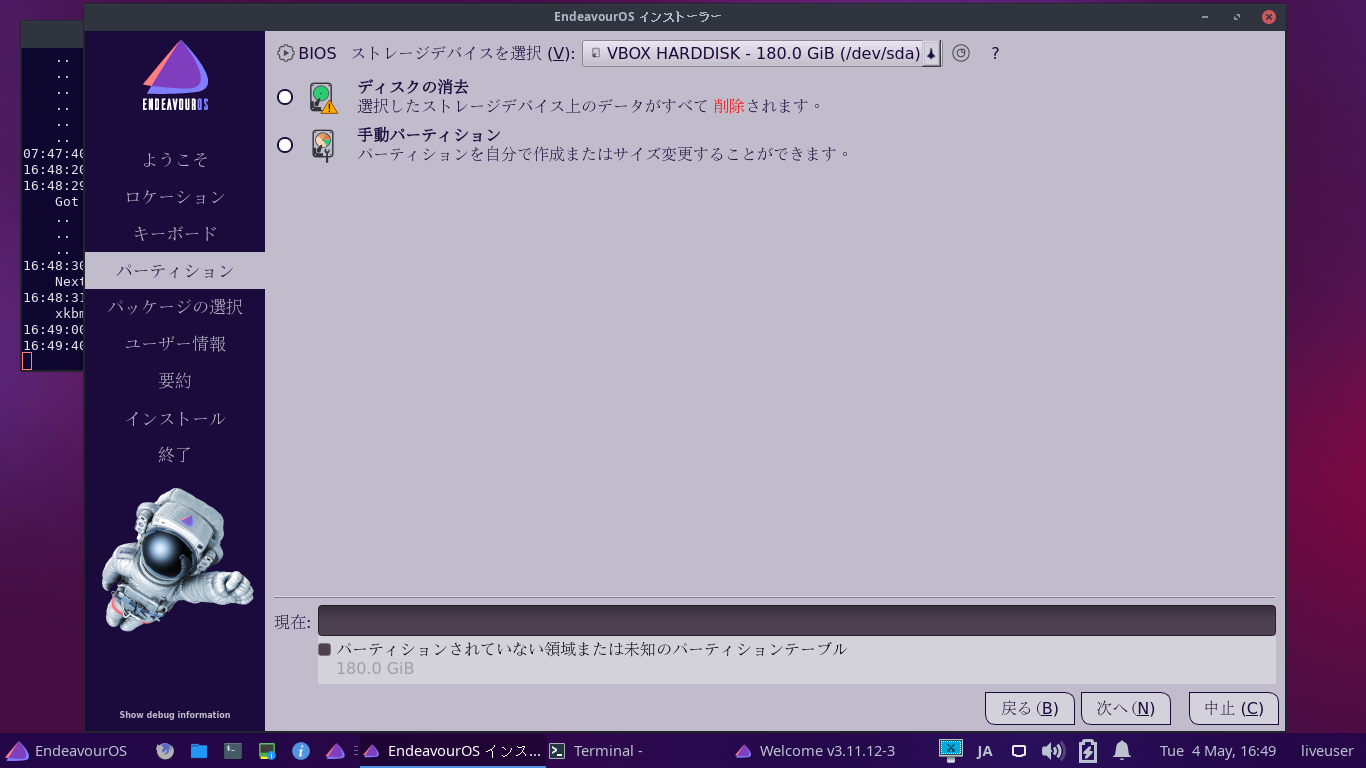Click the 180.0 GiB size text
The image size is (1366, 768).
pos(375,668)
